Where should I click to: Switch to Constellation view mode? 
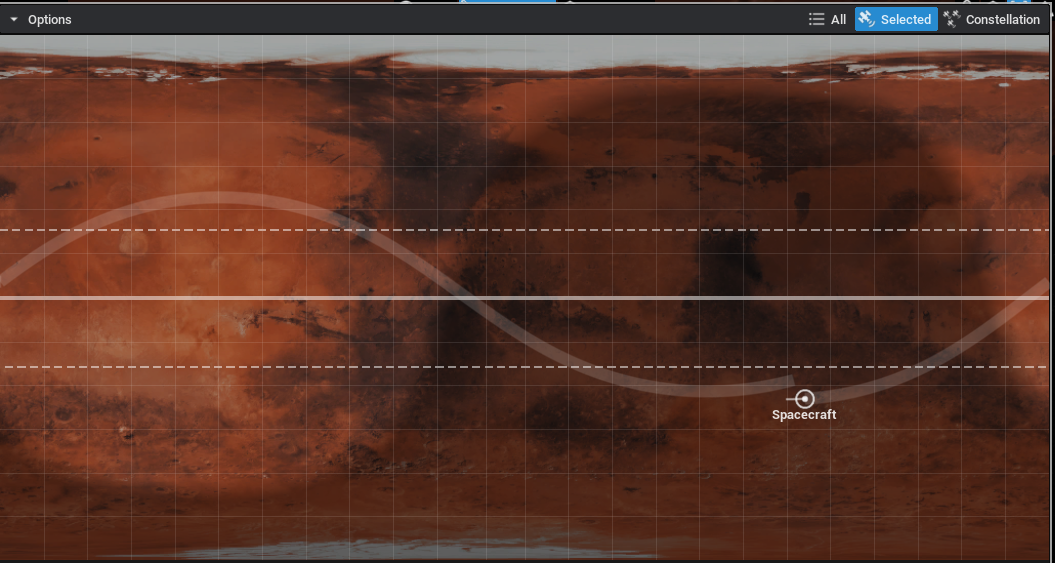click(1002, 19)
